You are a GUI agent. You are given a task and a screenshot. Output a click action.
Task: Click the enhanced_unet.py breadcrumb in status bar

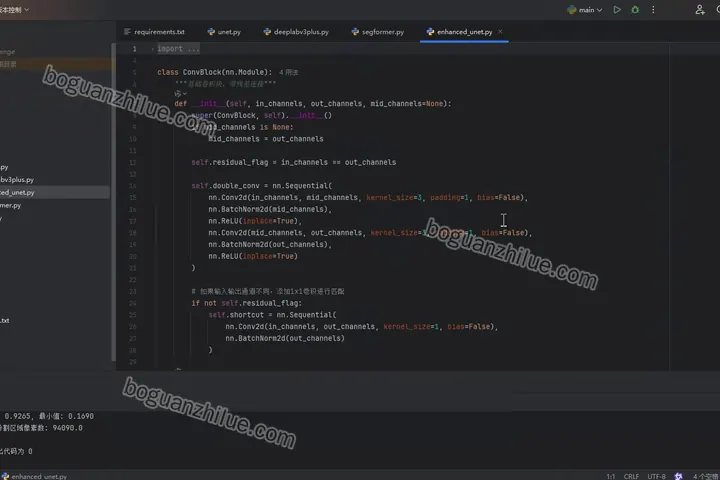[x=34, y=476]
